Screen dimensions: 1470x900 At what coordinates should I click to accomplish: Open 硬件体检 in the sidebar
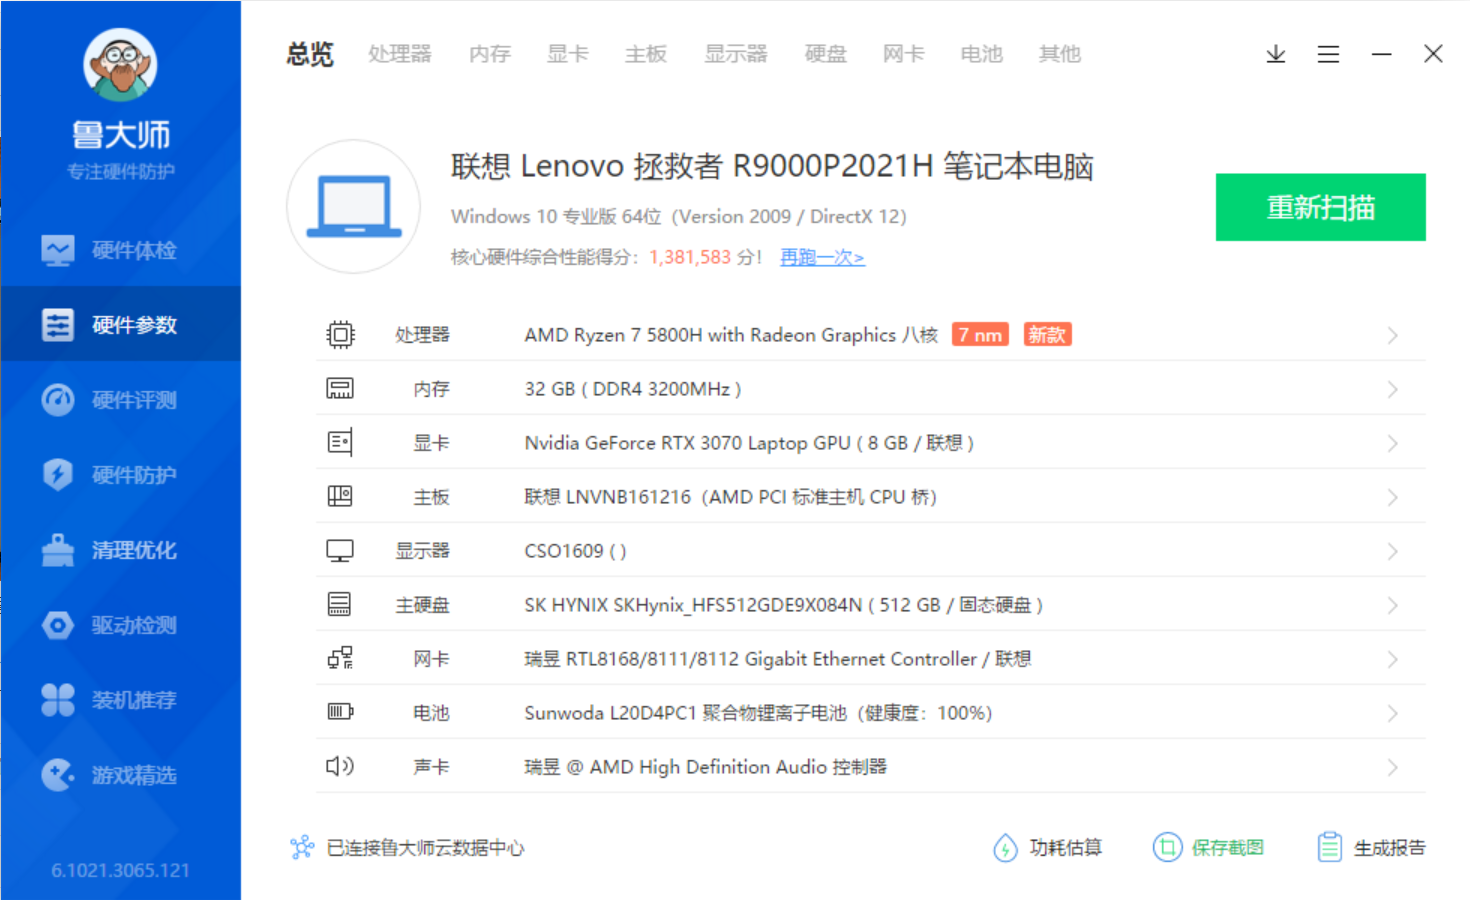point(120,250)
